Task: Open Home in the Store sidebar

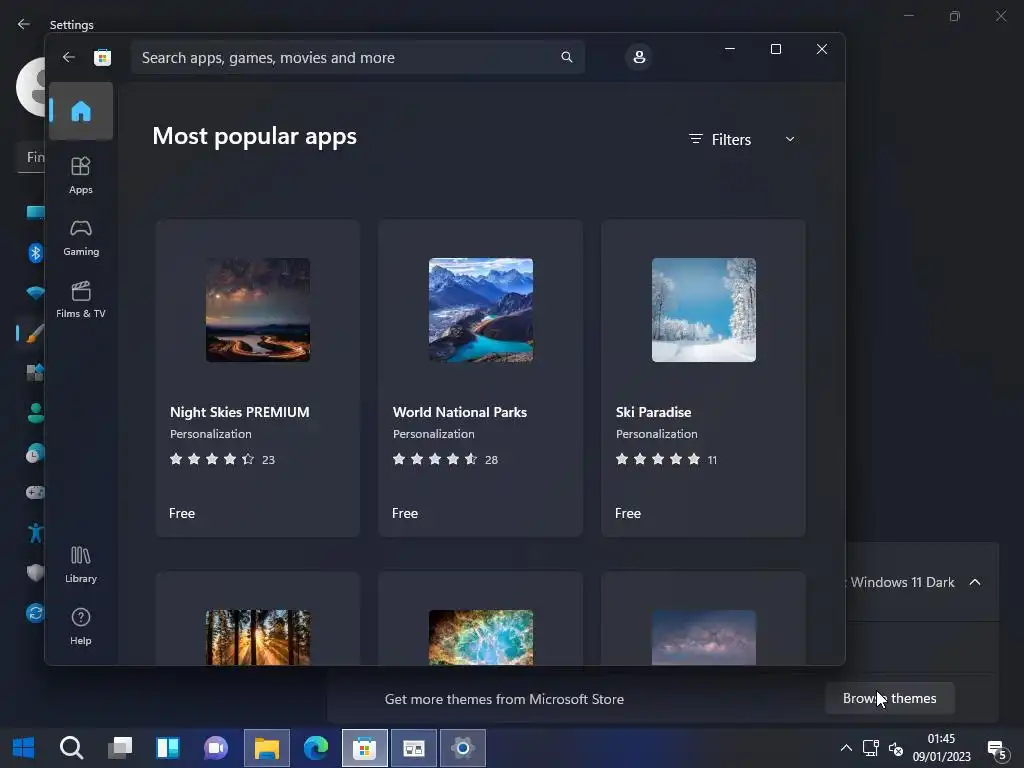Action: point(81,111)
